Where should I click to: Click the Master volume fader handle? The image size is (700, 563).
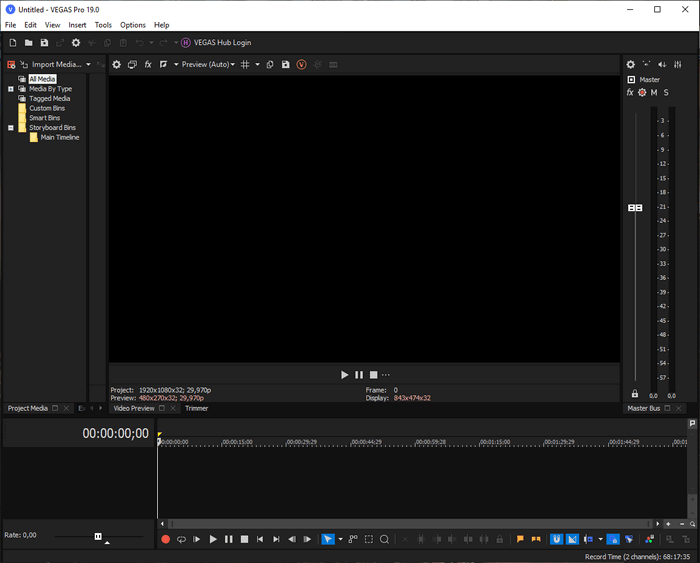(635, 207)
